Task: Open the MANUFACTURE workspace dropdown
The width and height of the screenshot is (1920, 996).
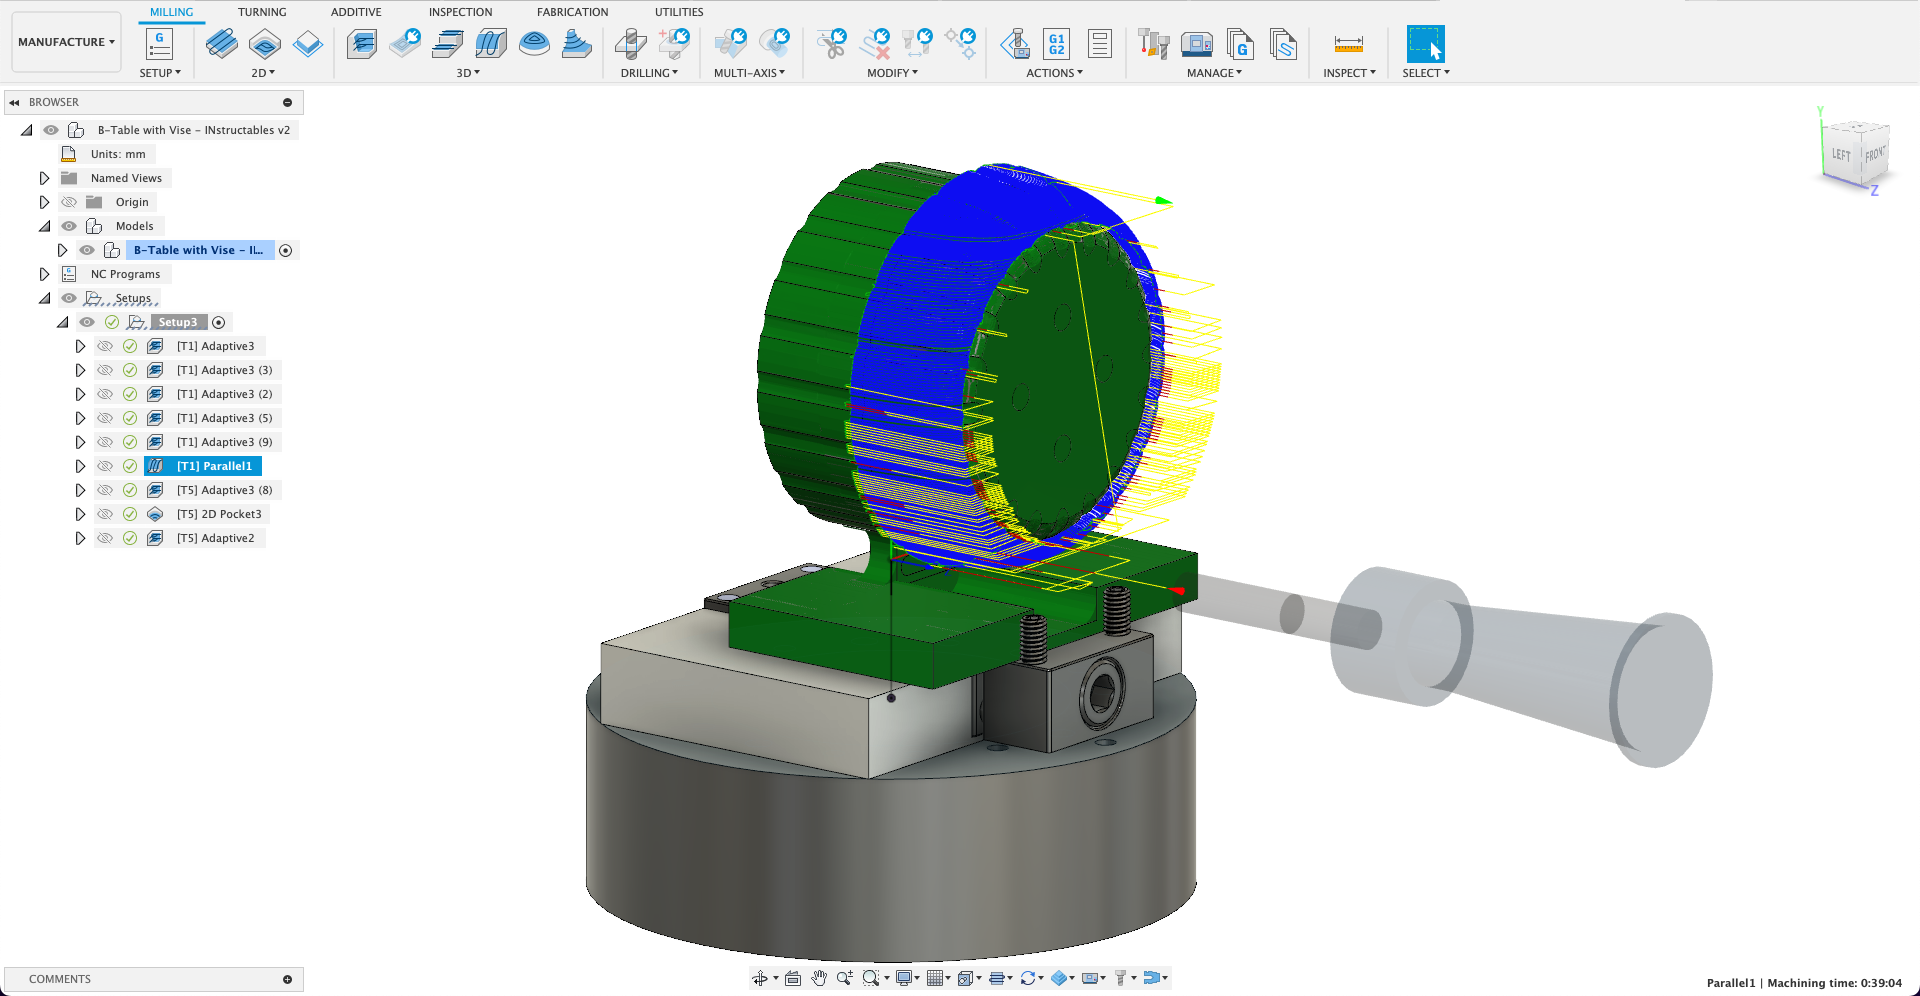Action: (66, 42)
